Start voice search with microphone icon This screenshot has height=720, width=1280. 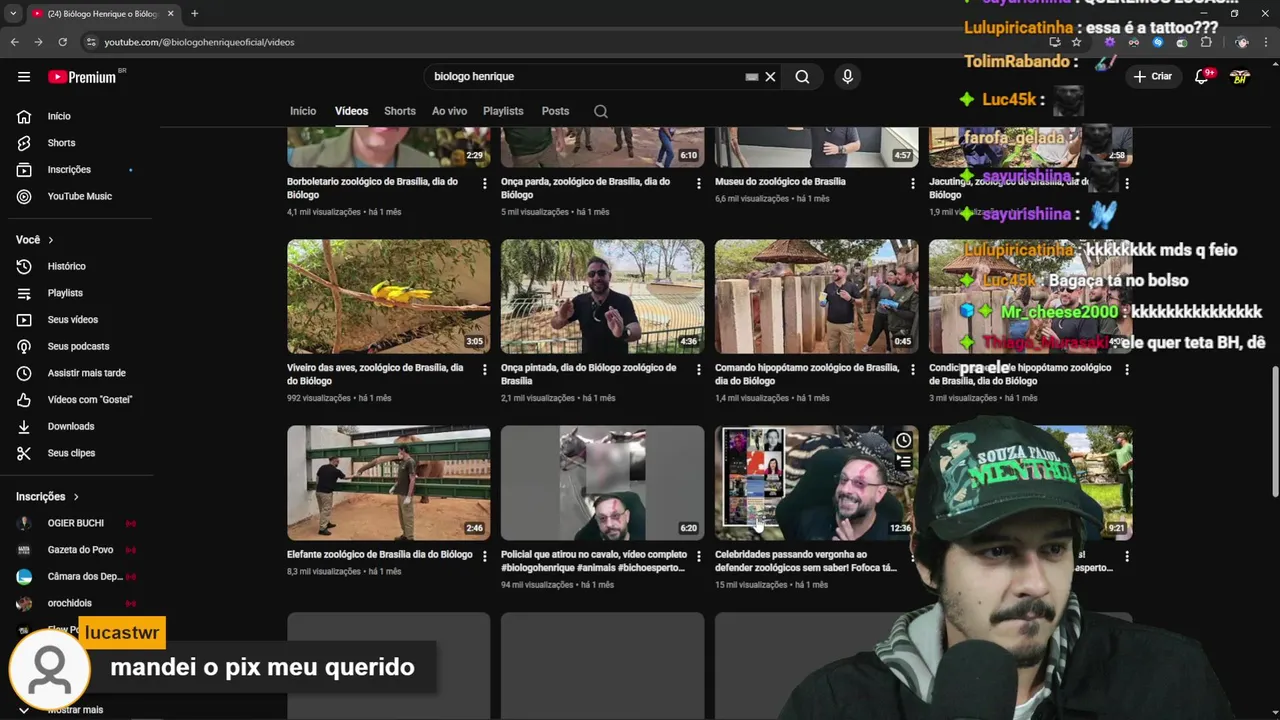[x=847, y=77]
